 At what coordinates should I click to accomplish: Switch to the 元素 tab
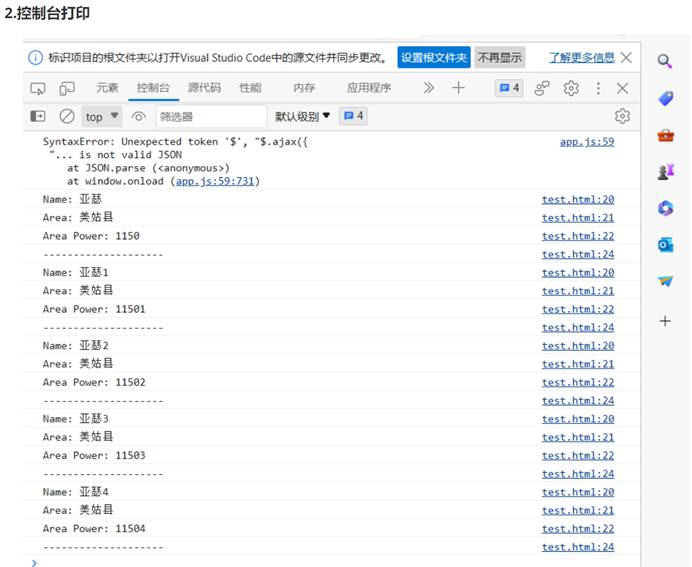(107, 88)
